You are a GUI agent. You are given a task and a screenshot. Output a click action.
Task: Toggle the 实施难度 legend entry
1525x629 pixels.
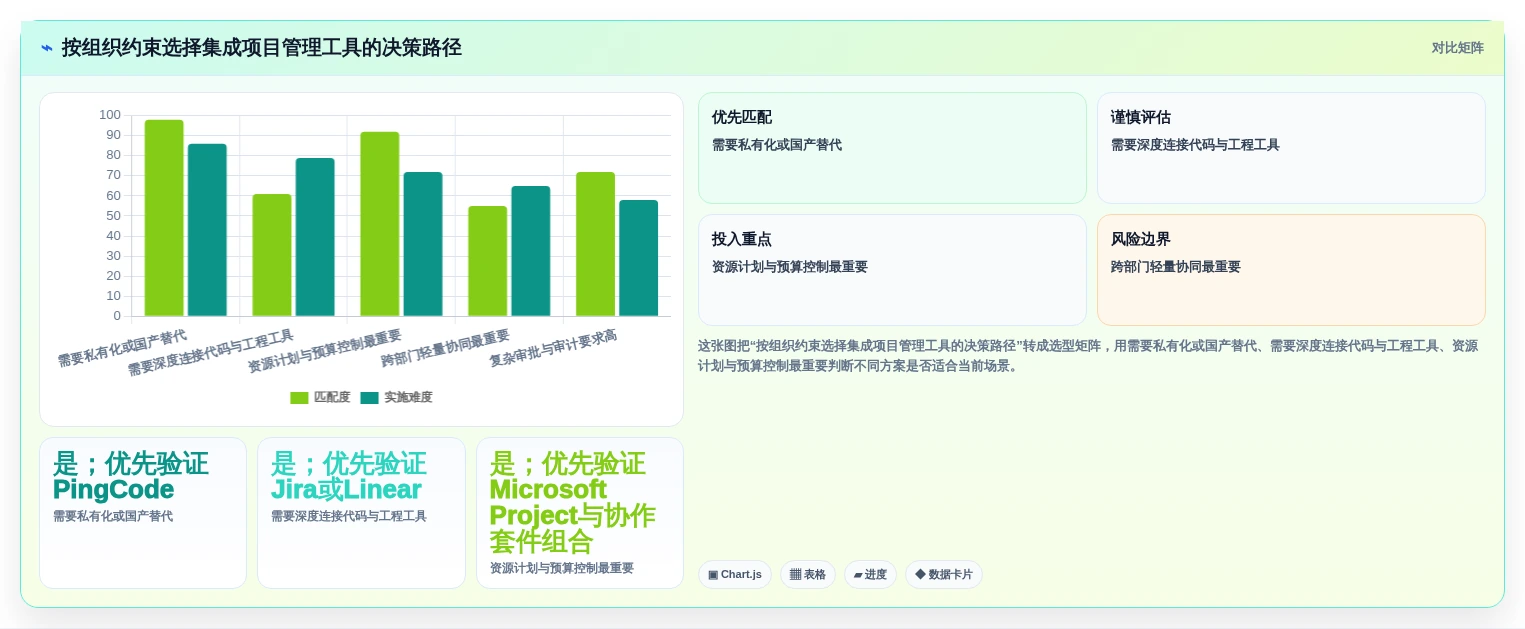[396, 397]
